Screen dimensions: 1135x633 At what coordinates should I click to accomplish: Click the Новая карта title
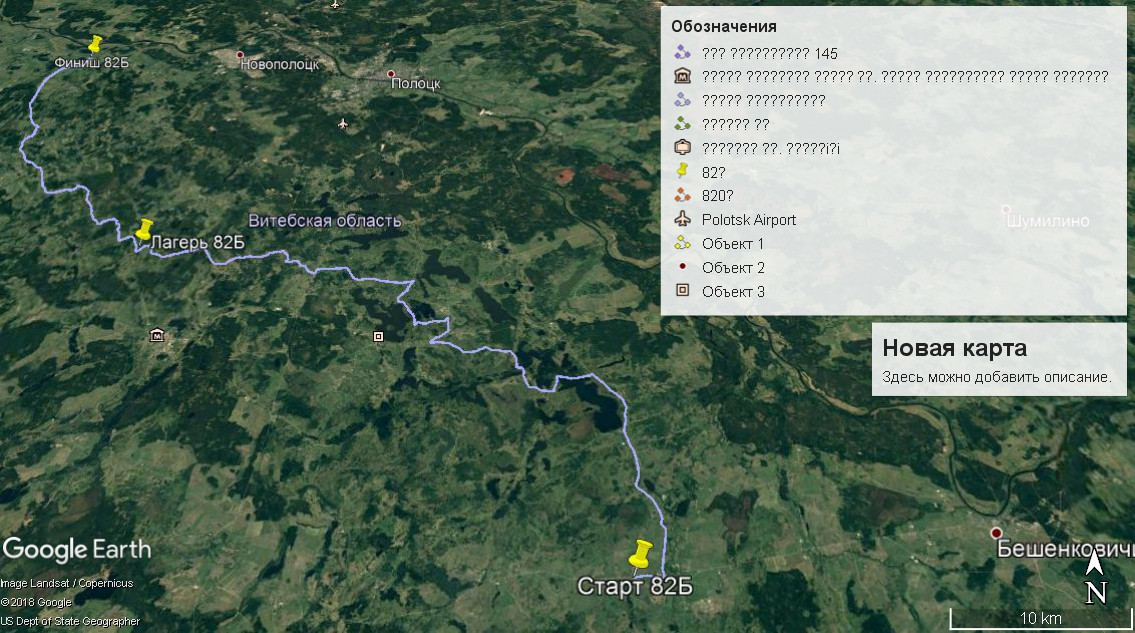click(x=954, y=348)
